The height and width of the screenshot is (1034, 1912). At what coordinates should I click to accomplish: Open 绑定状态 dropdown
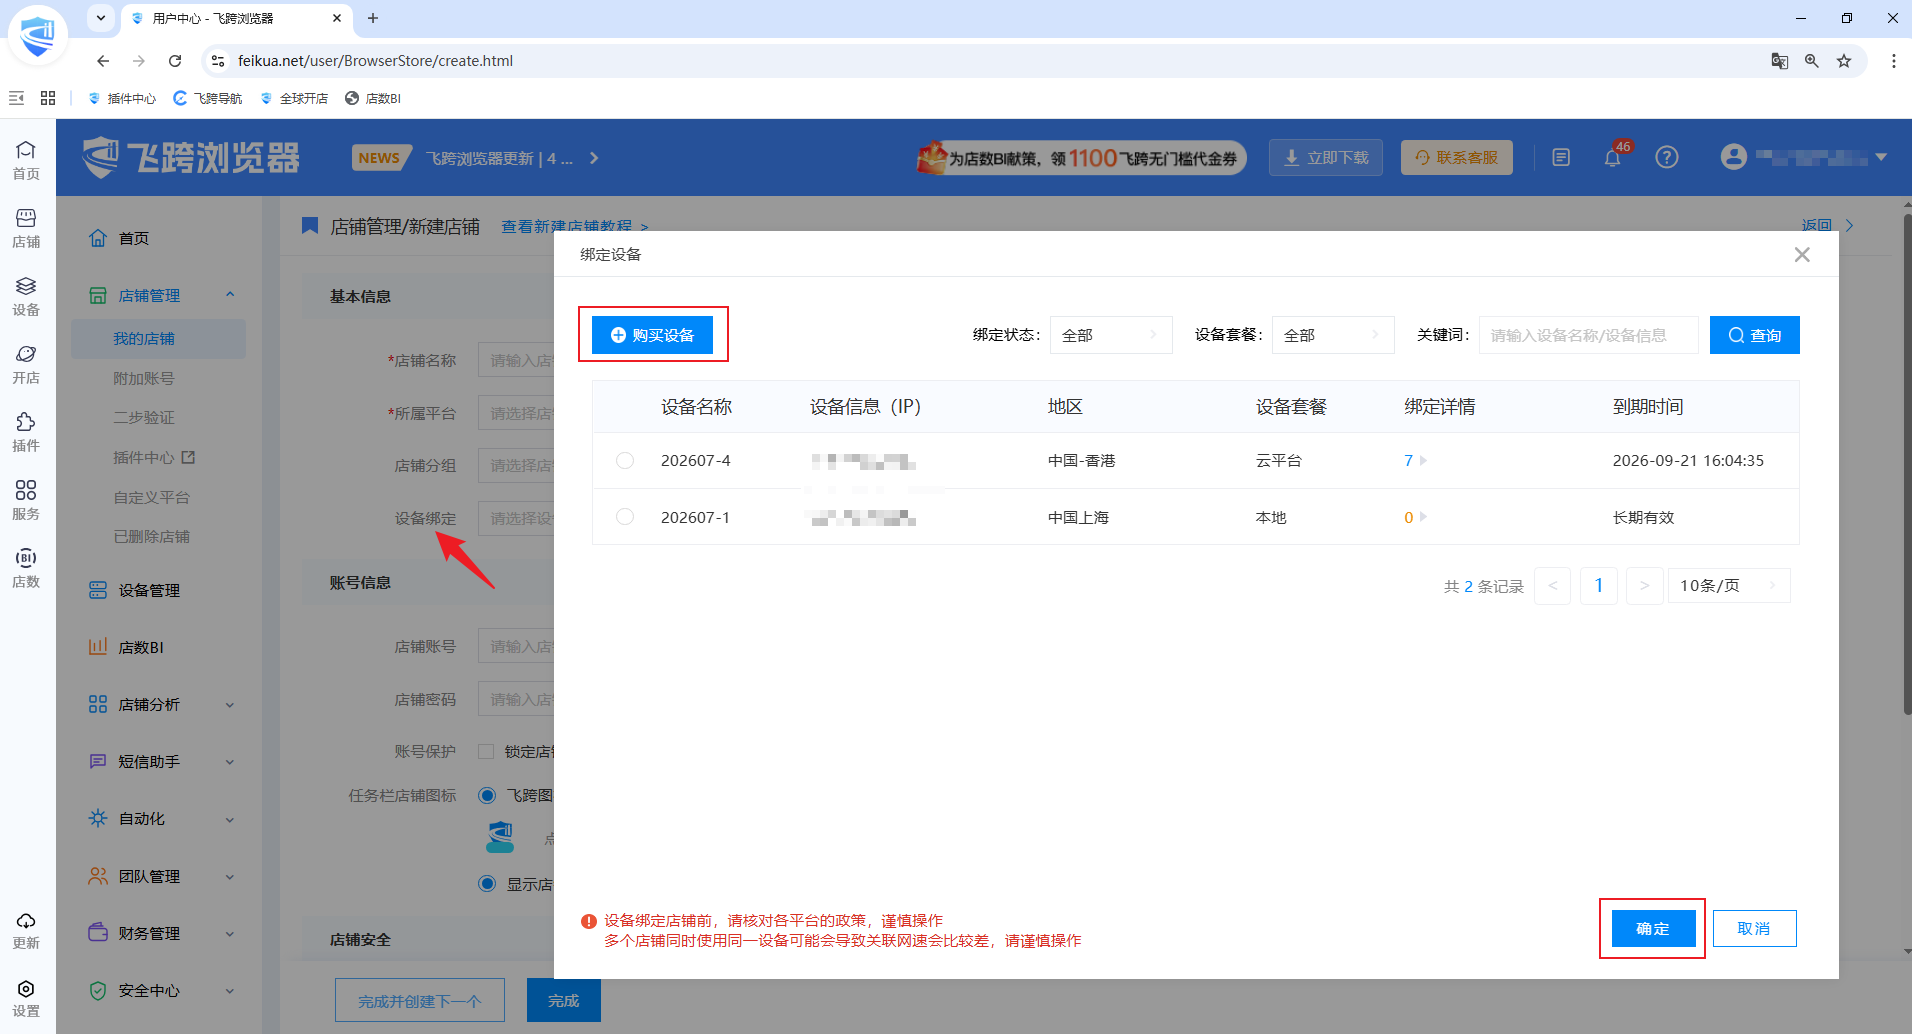pyautogui.click(x=1111, y=335)
